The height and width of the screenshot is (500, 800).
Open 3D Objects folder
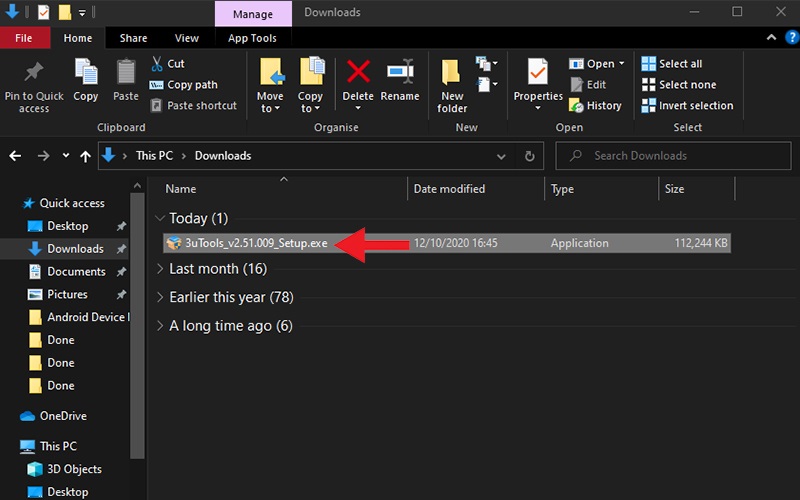(x=64, y=469)
